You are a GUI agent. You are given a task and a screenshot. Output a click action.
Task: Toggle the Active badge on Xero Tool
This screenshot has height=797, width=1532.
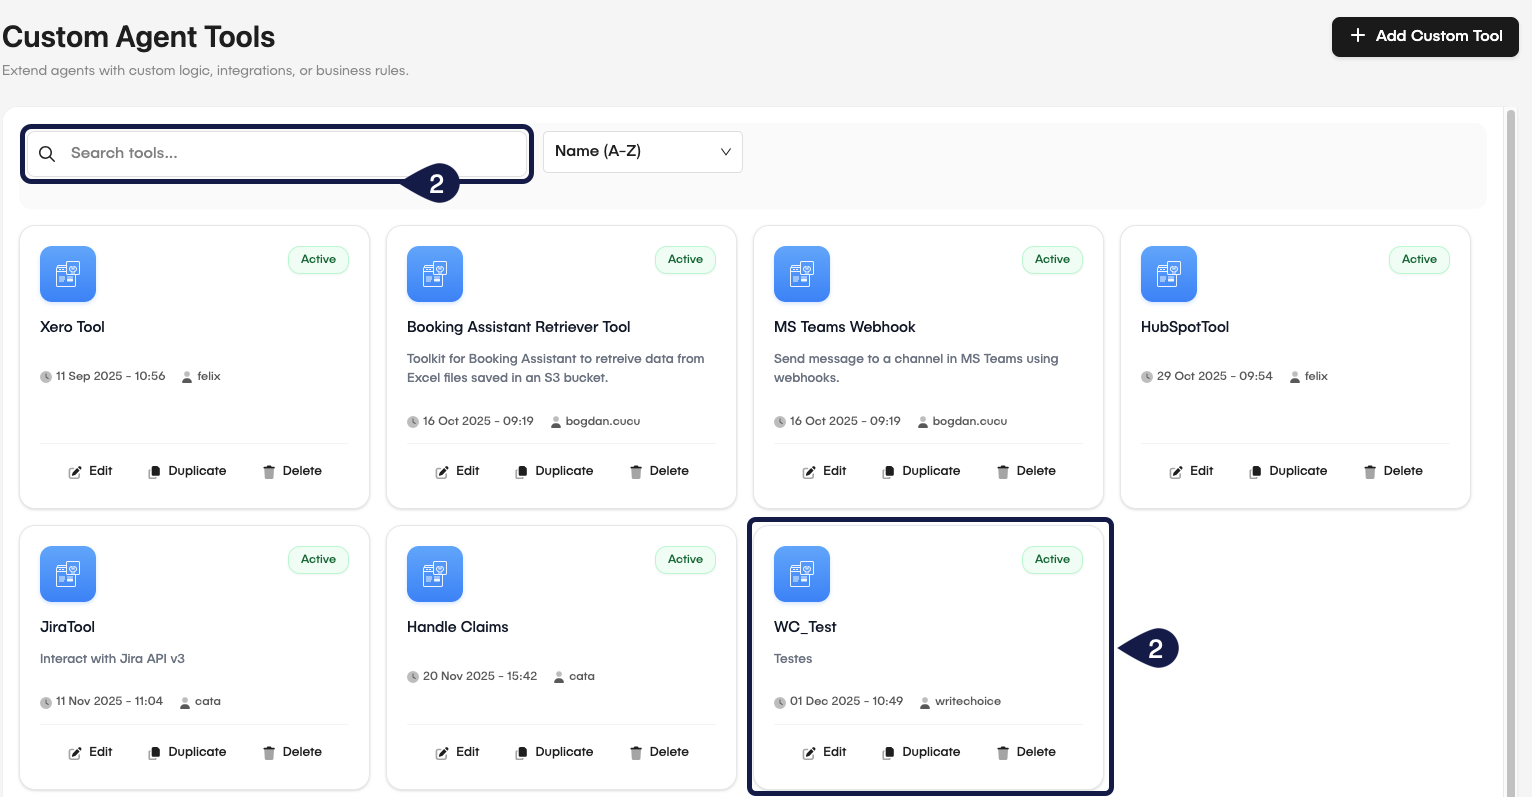318,259
